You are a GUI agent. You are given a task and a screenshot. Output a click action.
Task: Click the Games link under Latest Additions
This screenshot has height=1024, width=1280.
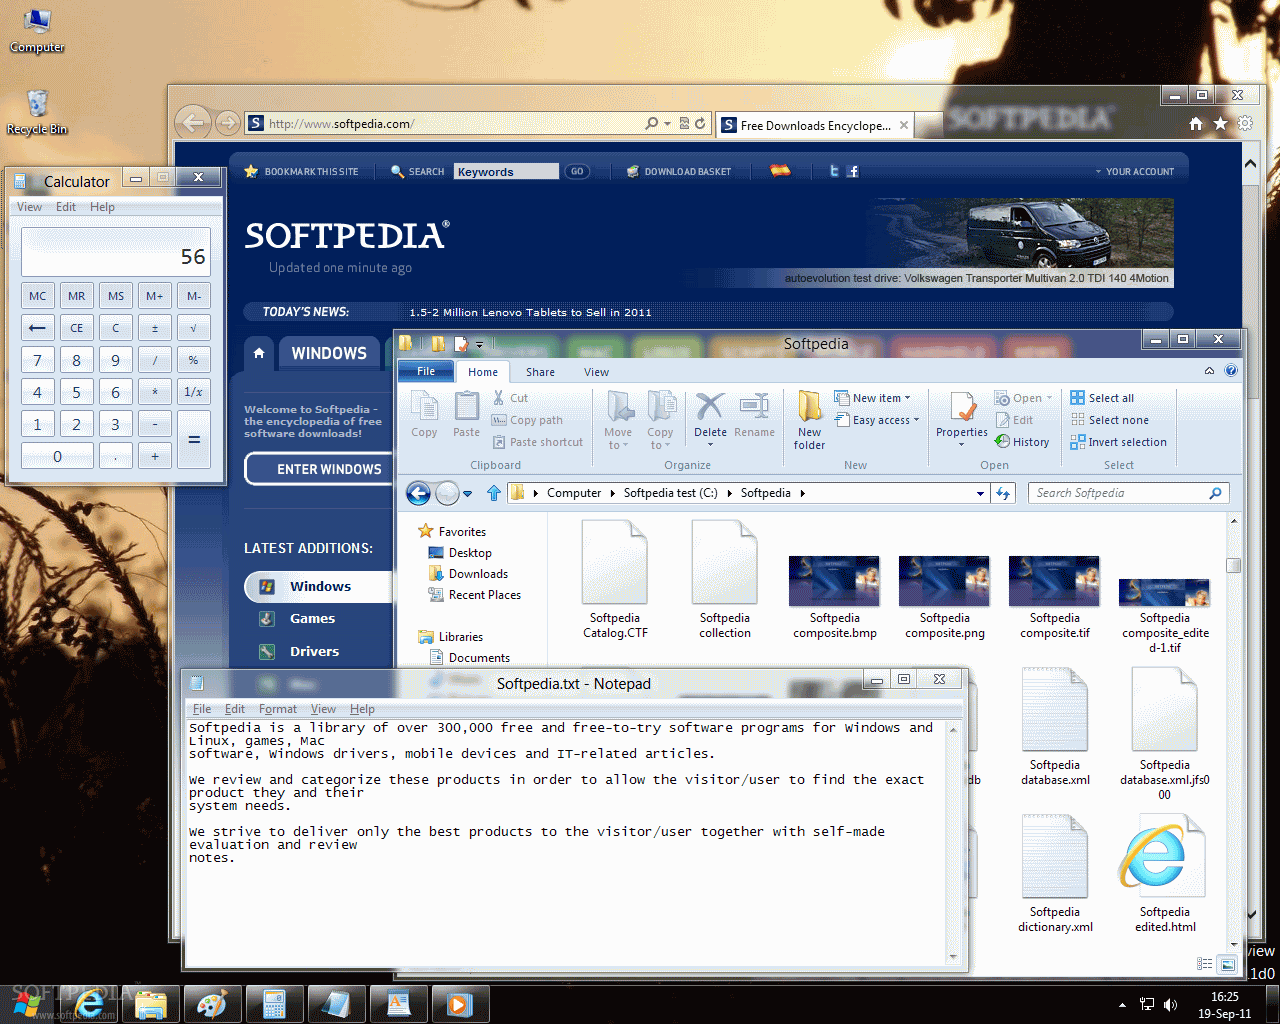(312, 619)
